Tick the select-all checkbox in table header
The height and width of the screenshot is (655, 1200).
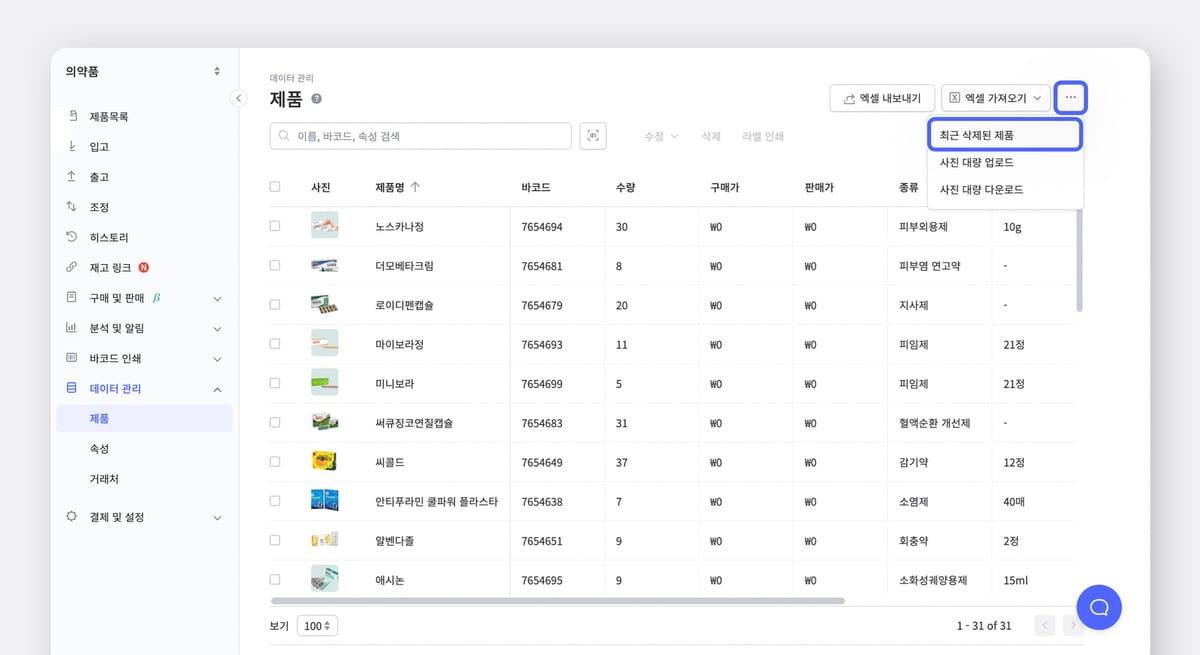tap(275, 187)
